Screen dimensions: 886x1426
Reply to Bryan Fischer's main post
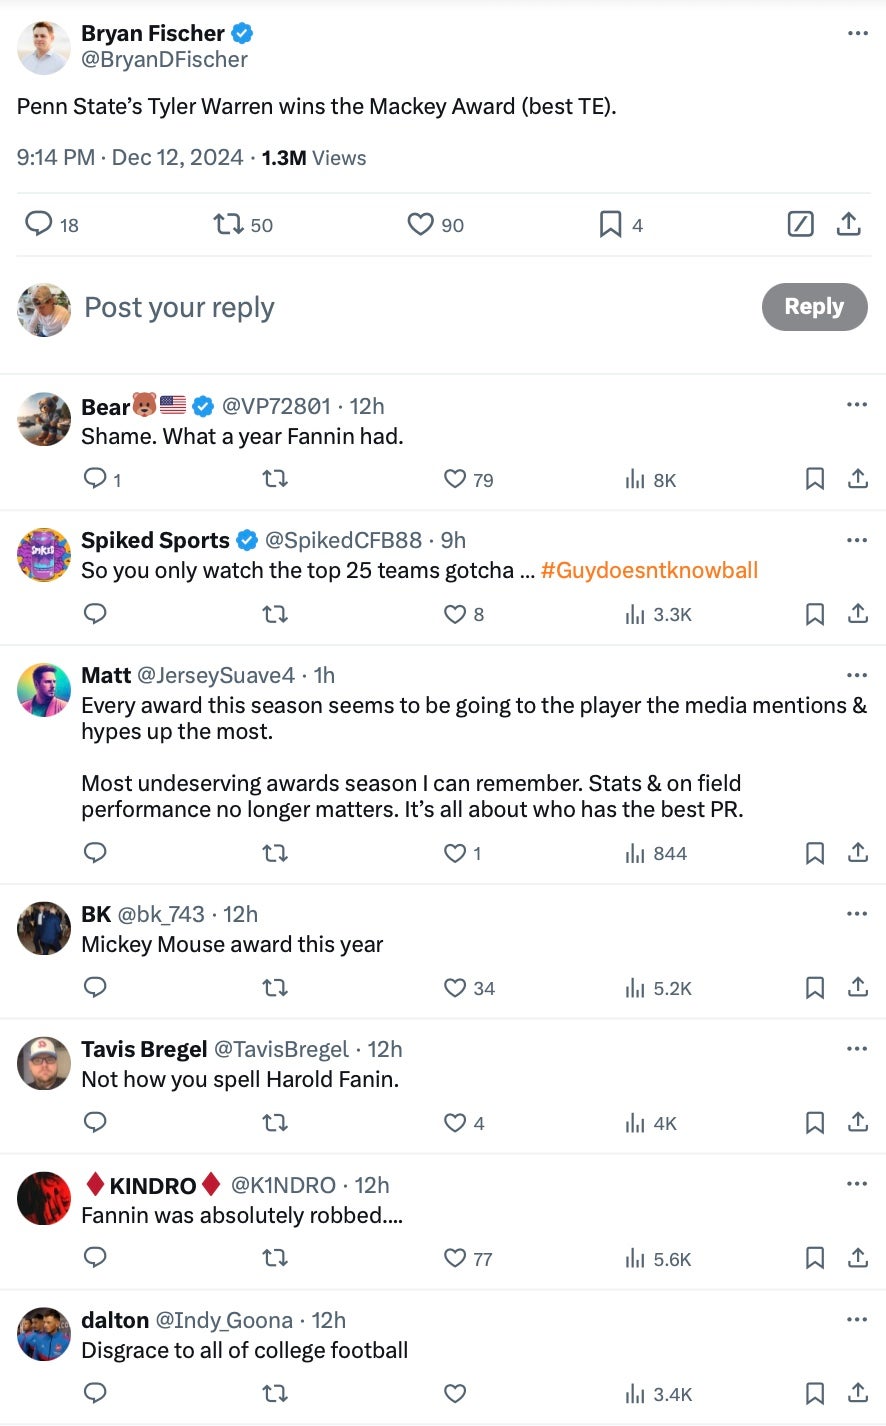point(38,223)
